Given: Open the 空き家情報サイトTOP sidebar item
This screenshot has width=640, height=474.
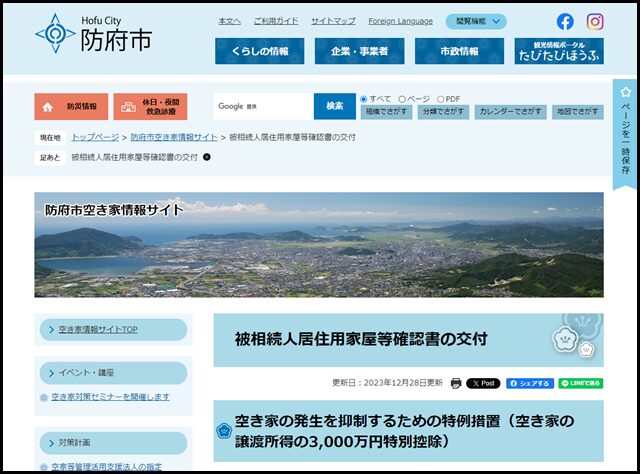Looking at the screenshot, I should (113, 329).
